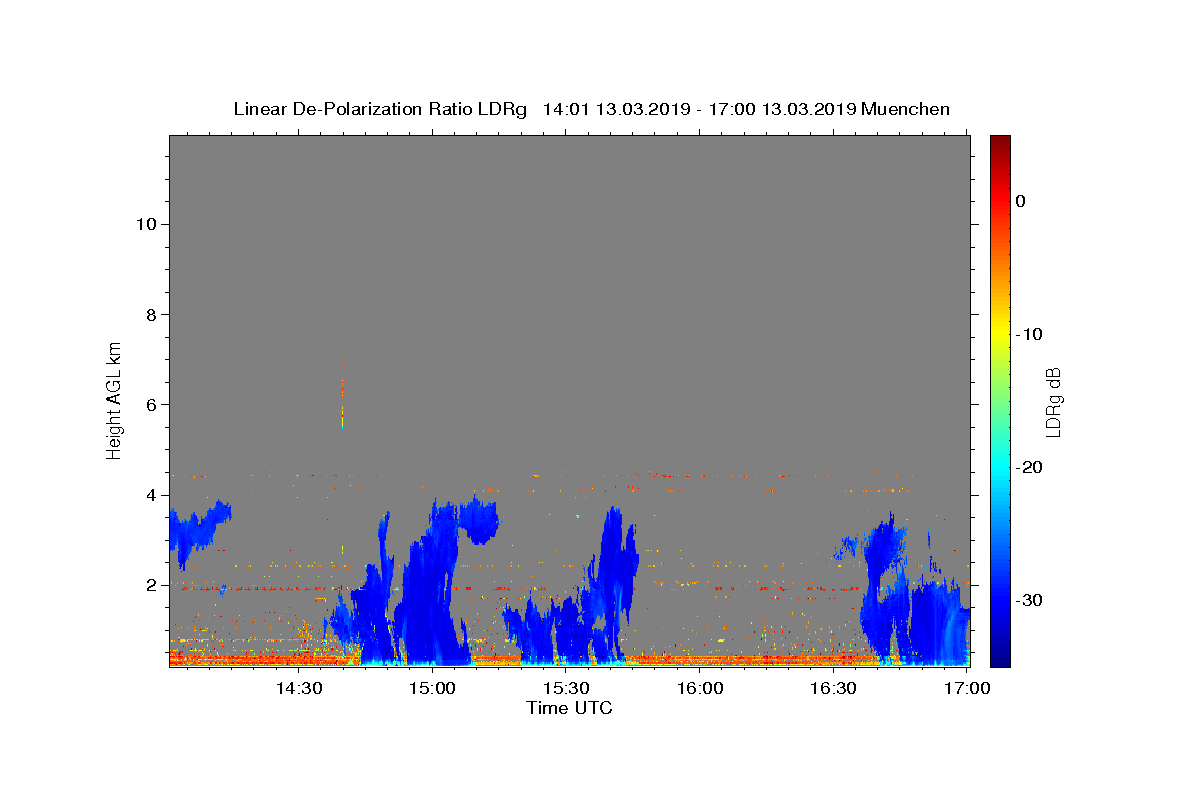Click the 16:00 time tick label
Image resolution: width=1200 pixels, height=800 pixels.
coord(700,688)
